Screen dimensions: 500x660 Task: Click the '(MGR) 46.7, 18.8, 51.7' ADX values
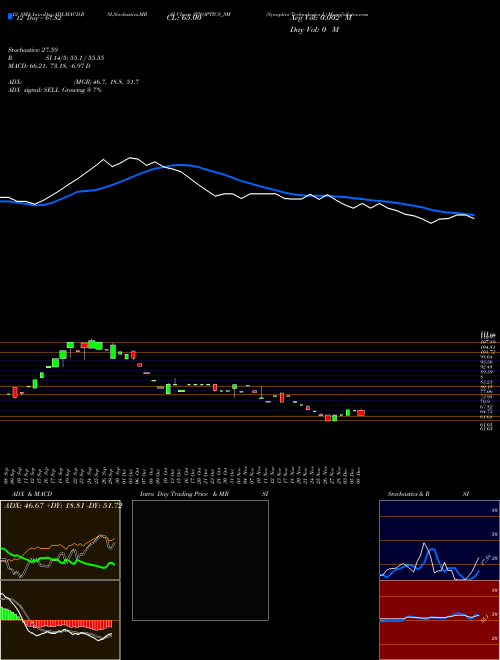coord(106,82)
